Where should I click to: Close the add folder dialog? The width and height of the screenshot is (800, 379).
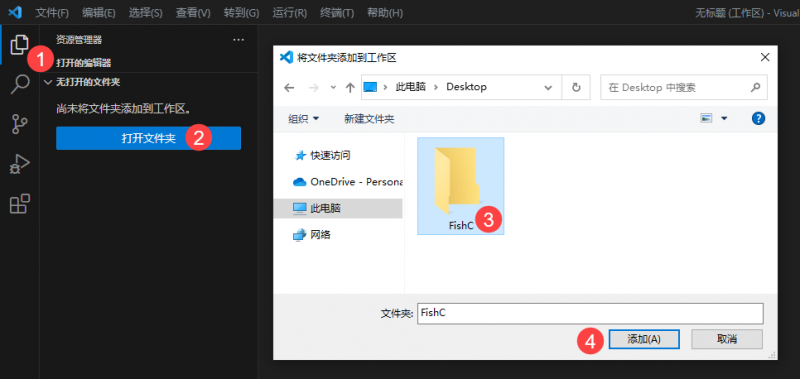(765, 57)
